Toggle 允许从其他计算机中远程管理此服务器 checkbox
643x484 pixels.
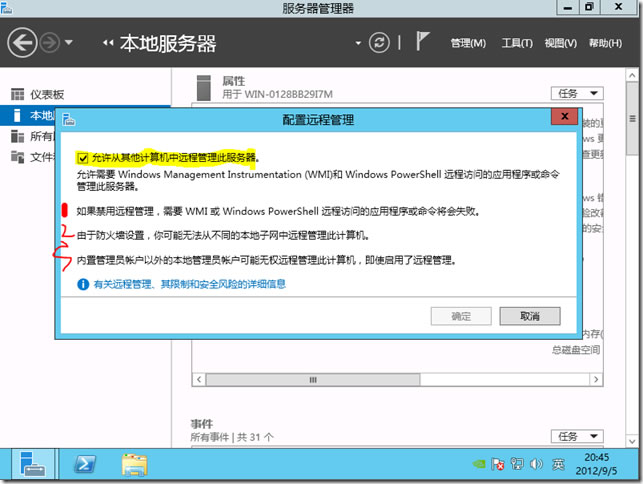coord(82,158)
